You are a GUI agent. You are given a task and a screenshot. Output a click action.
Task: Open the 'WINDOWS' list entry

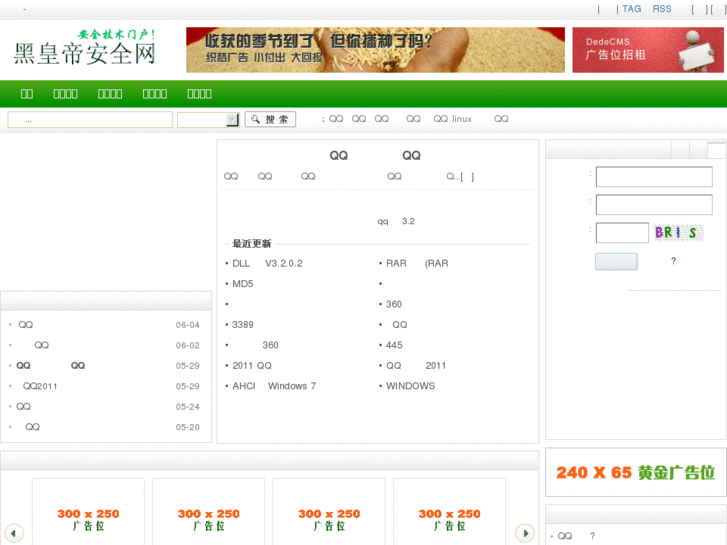tap(410, 386)
